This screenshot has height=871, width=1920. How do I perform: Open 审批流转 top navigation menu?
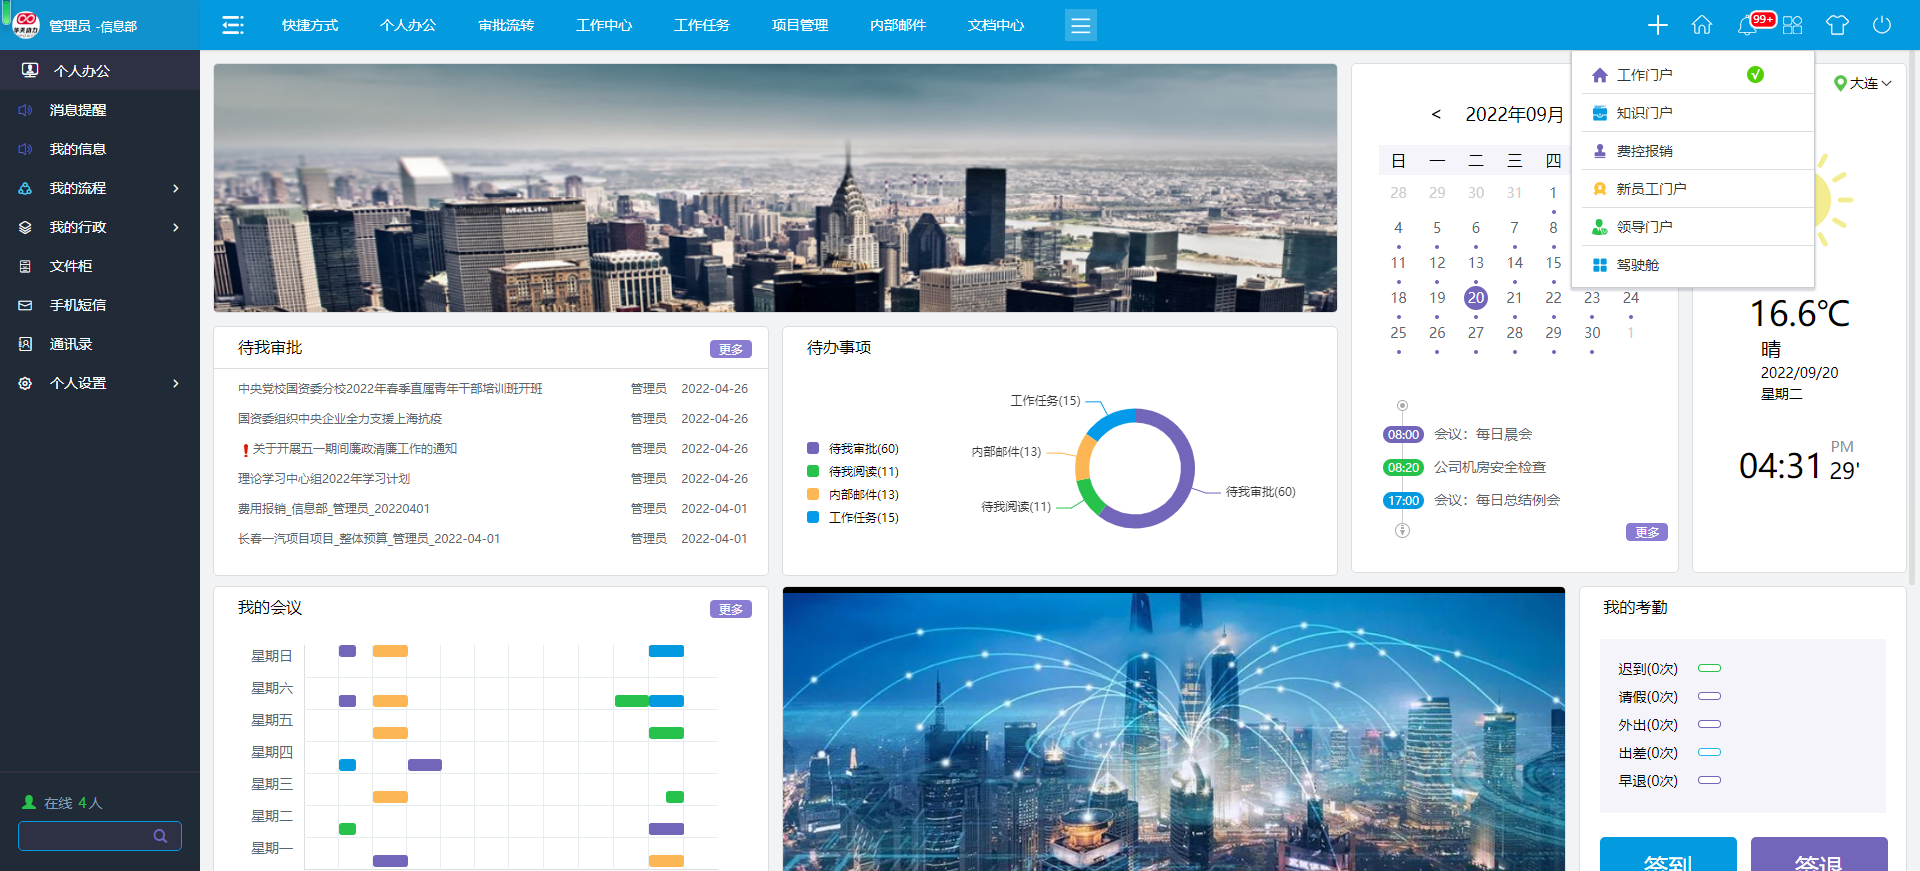506,25
